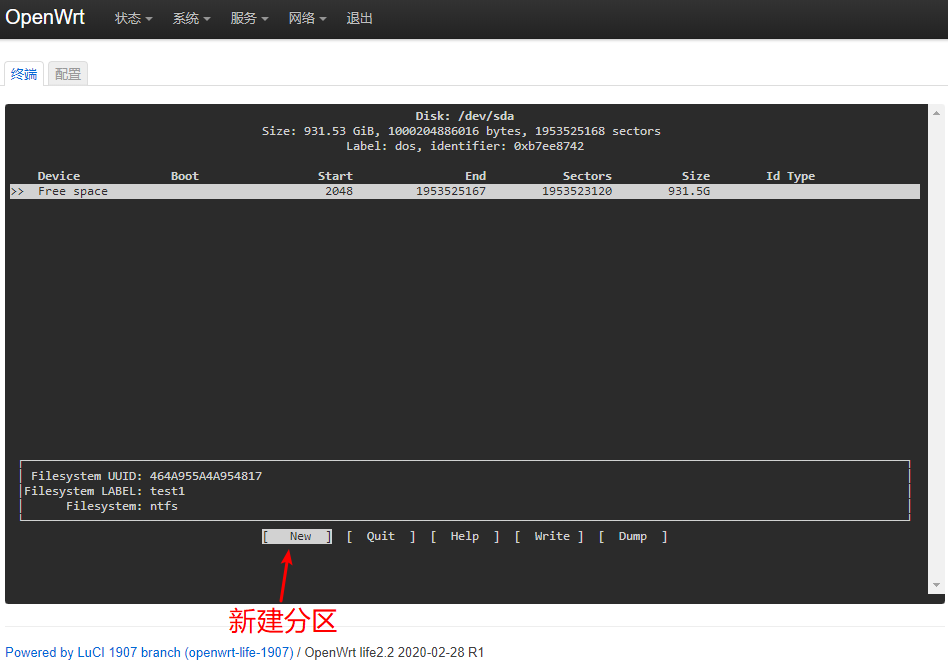Select Quit in the cfdisk menu
948x662 pixels.
pos(380,536)
